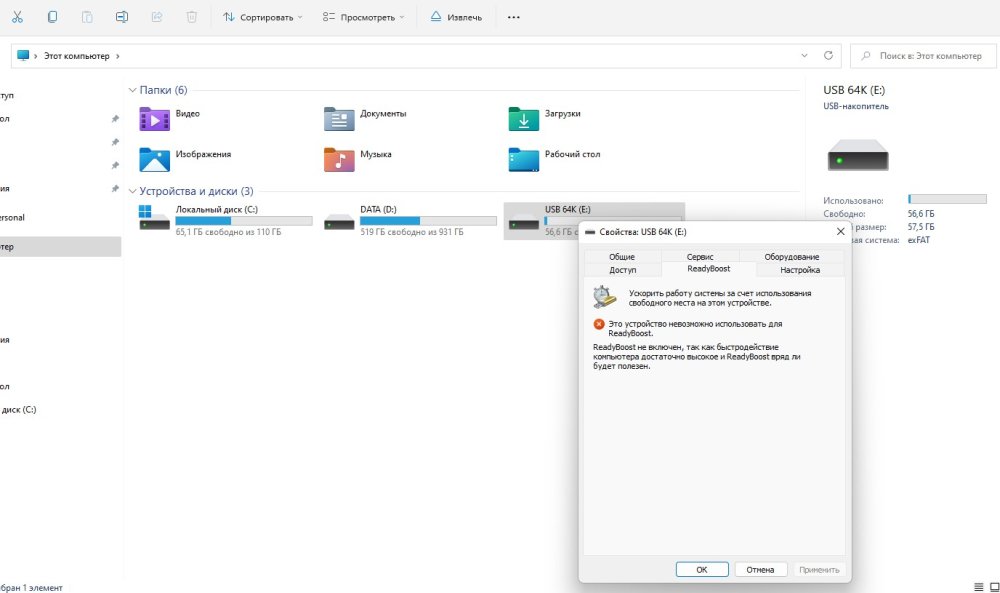Collapse the Папки (6) section
This screenshot has width=1000, height=593.
(133, 90)
